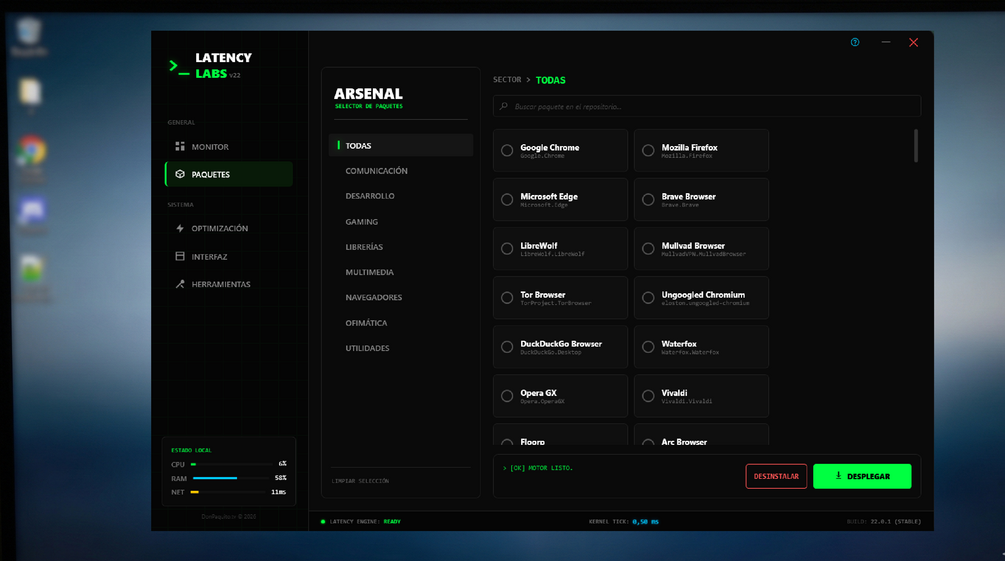Image resolution: width=1005 pixels, height=561 pixels.
Task: Select the Mozilla Firefox package
Action: (x=701, y=151)
